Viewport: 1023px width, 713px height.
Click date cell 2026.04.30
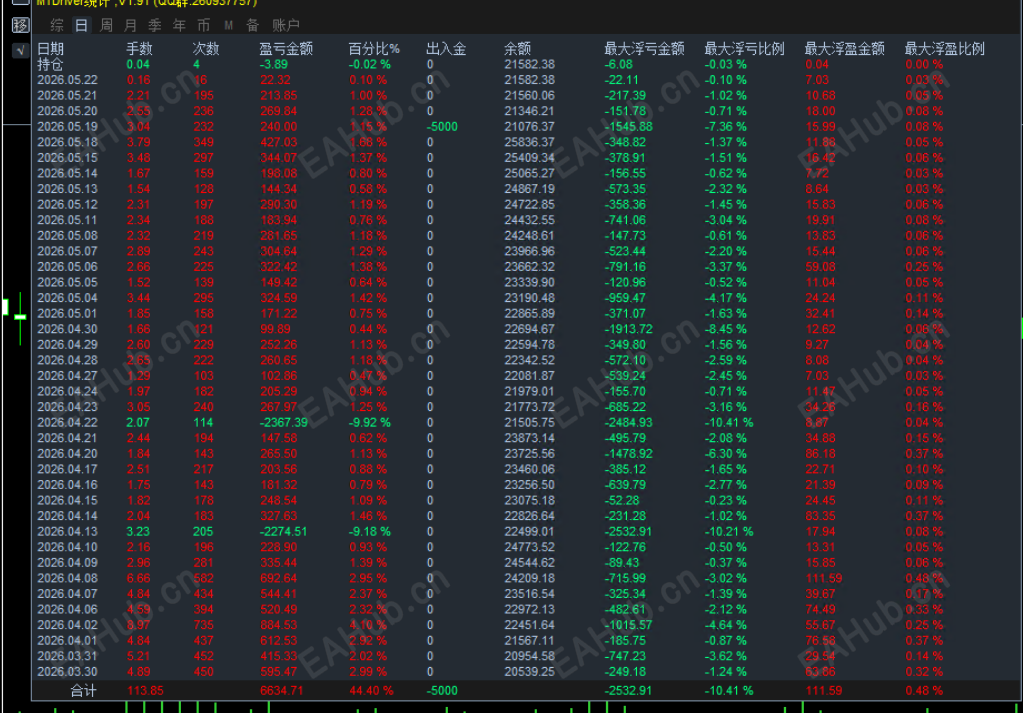coord(67,329)
